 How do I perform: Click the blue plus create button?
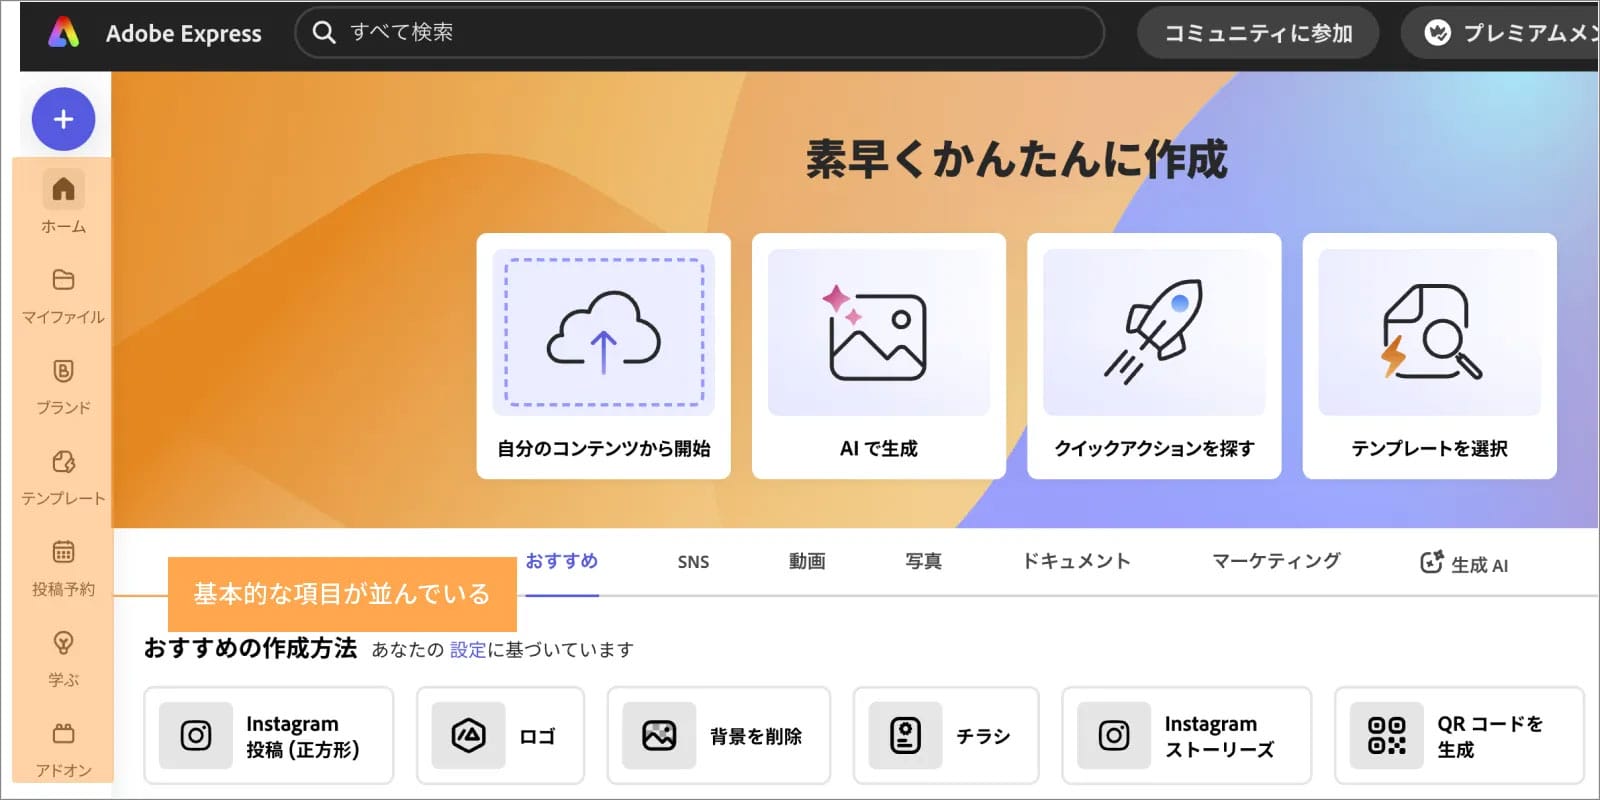(63, 119)
